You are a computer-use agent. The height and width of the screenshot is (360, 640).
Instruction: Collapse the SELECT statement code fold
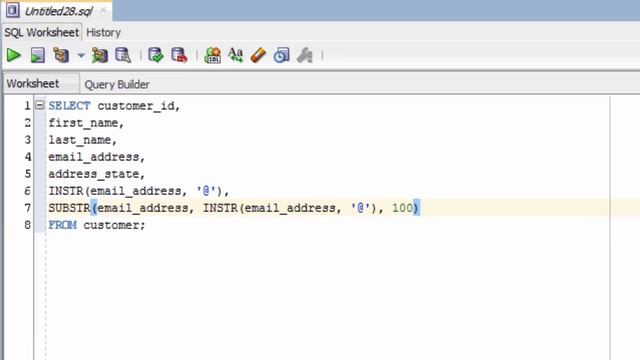click(x=40, y=105)
